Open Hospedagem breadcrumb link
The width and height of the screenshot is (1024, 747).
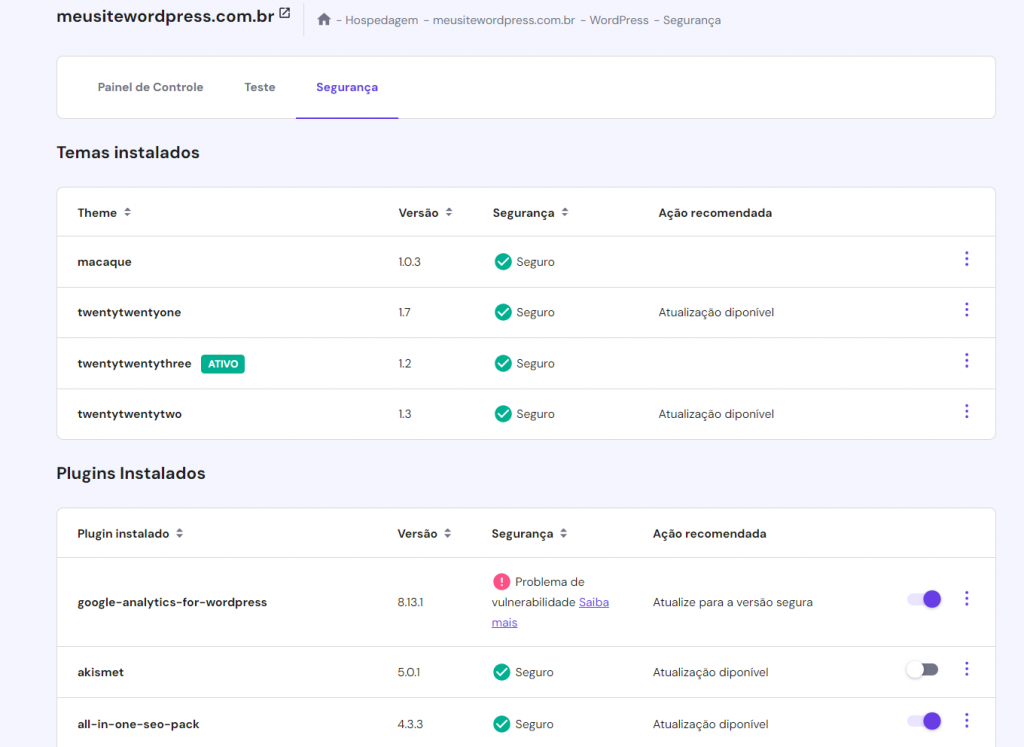click(381, 20)
